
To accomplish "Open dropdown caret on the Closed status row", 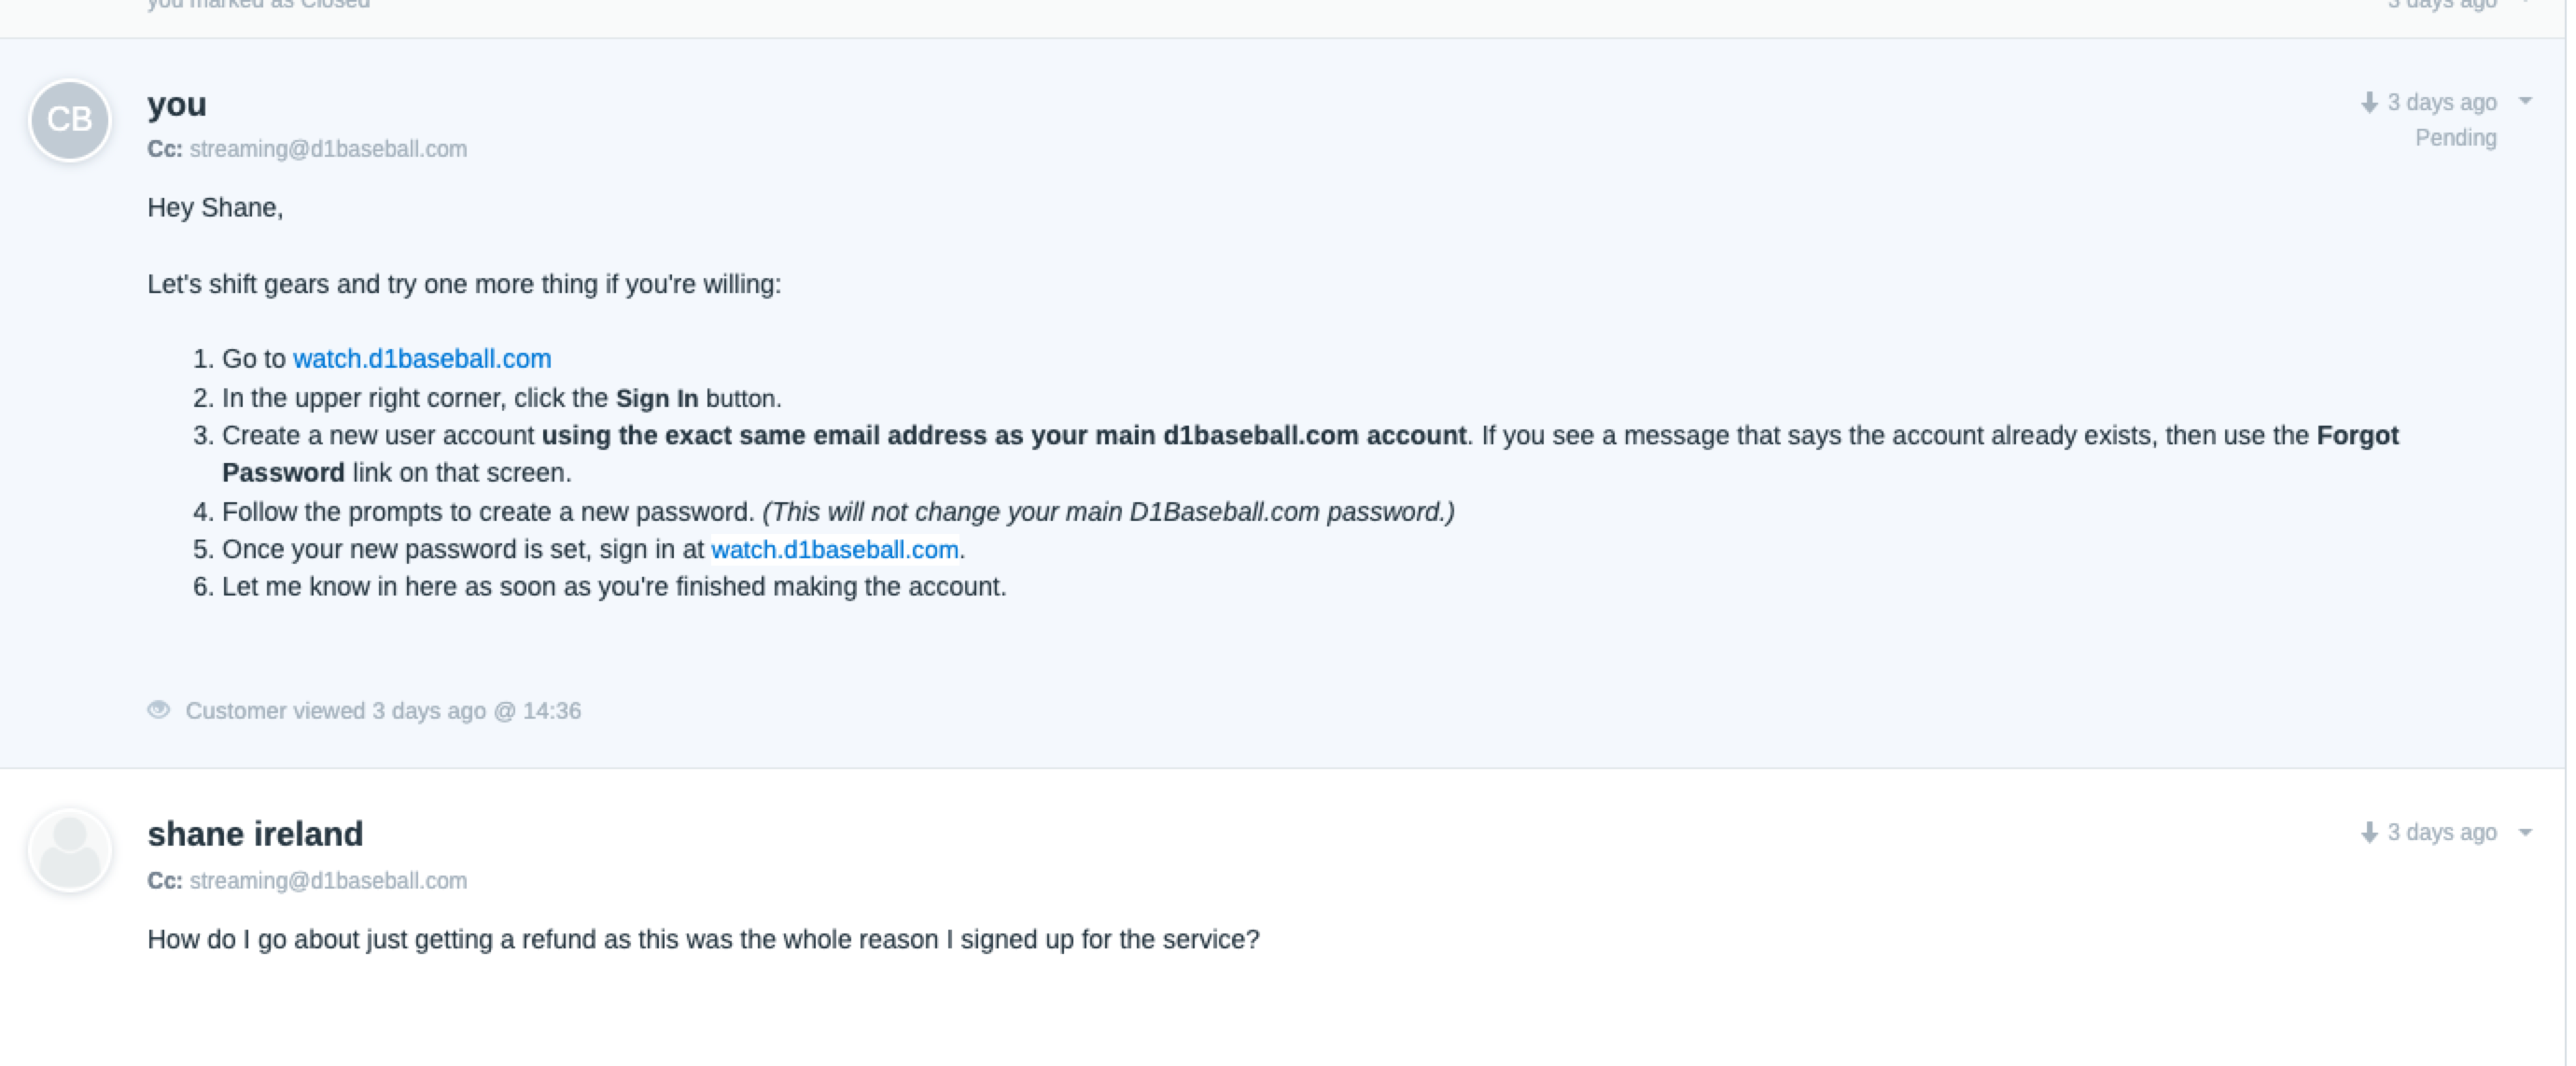I will (2525, 3).
